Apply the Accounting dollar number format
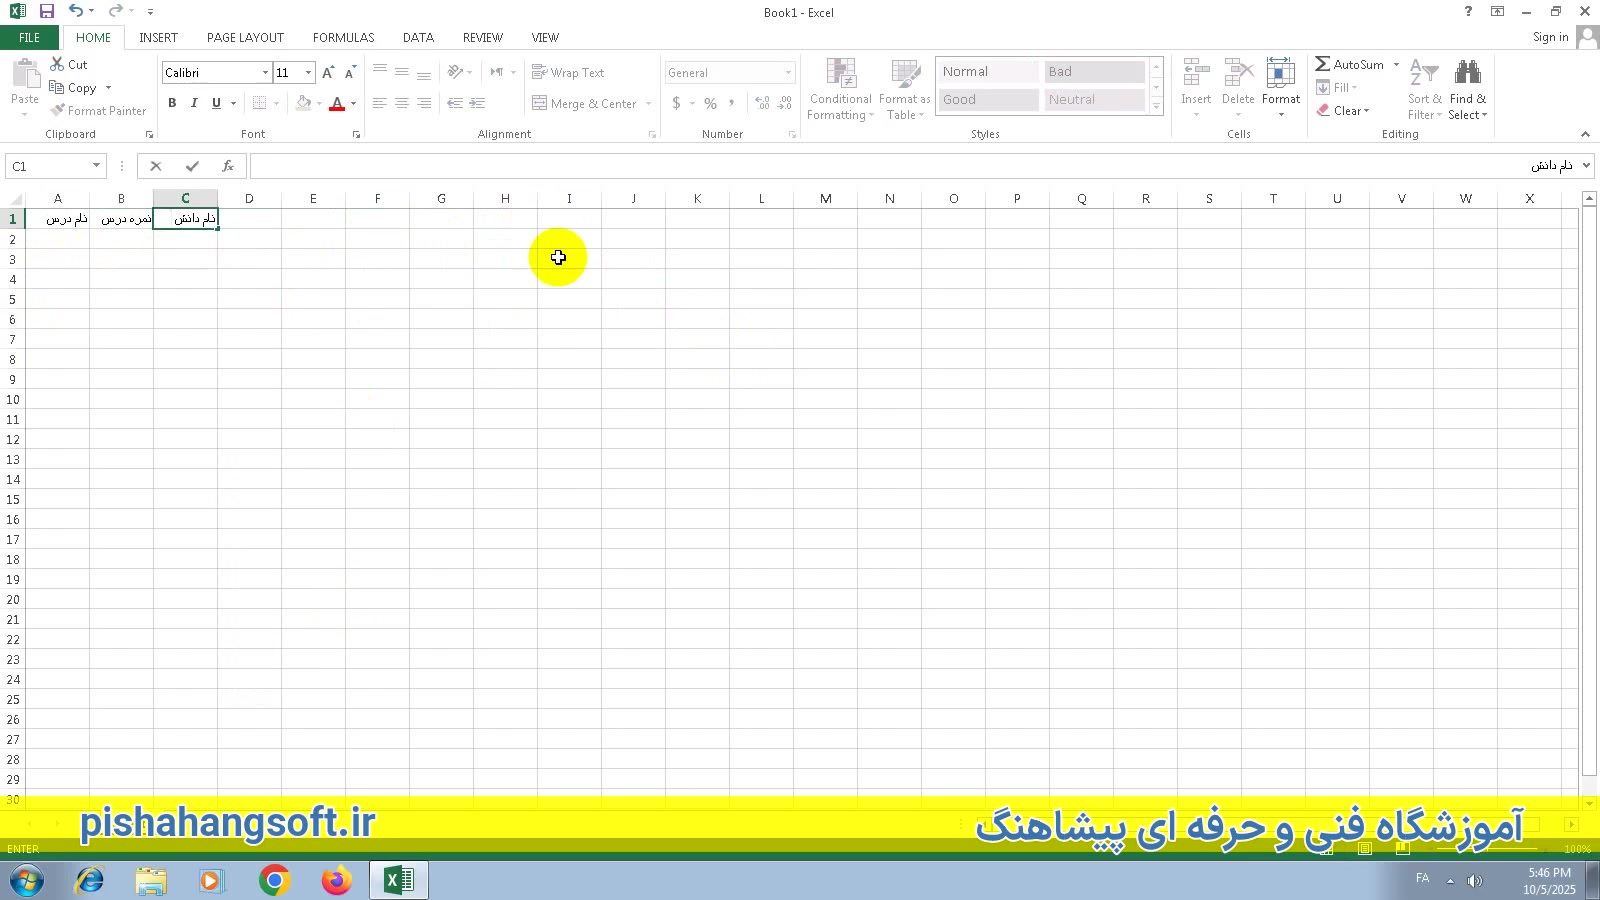This screenshot has width=1600, height=900. [x=677, y=103]
